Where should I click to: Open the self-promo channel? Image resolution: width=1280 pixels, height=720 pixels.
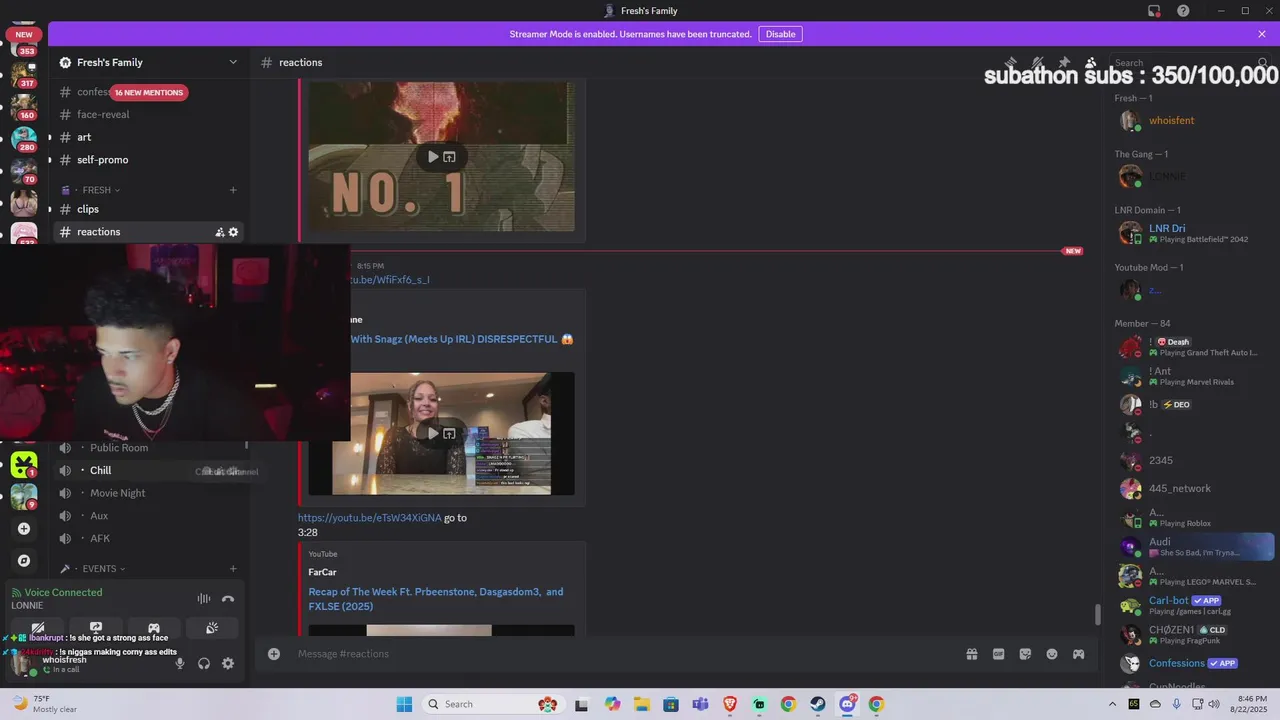click(102, 159)
